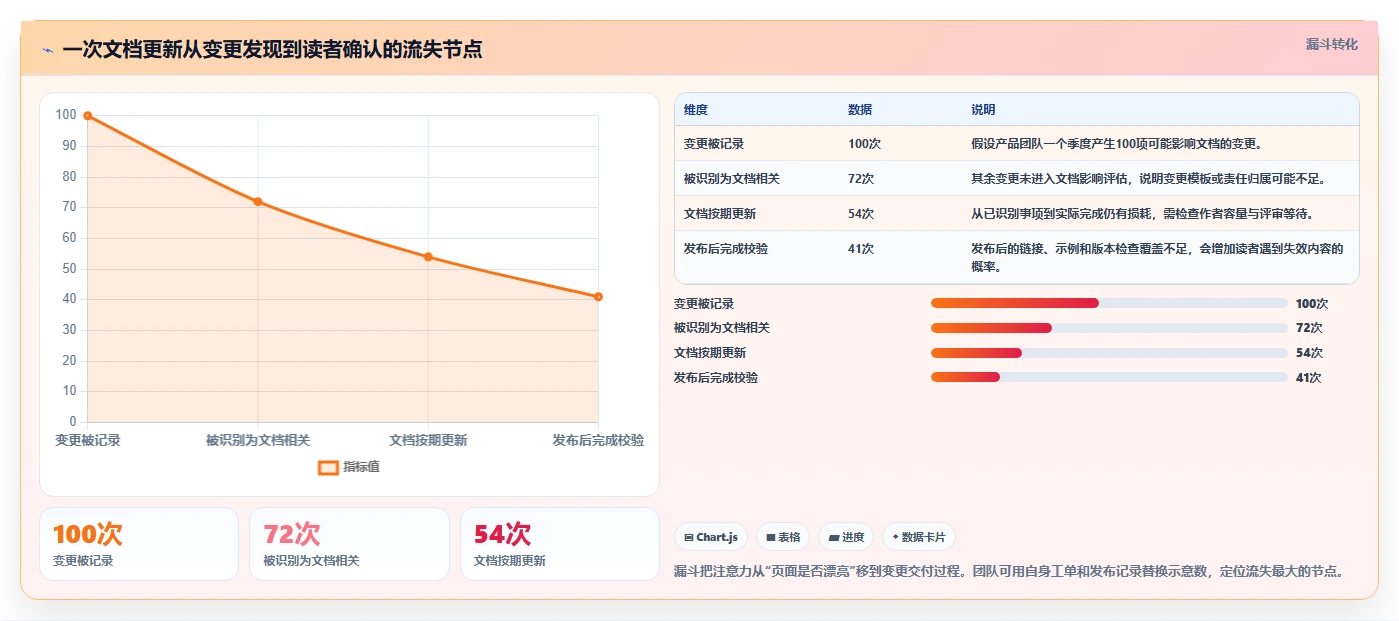
Task: Click the page title 一次文档更新从变更发现到读者确认的流失节点
Action: click(x=272, y=50)
